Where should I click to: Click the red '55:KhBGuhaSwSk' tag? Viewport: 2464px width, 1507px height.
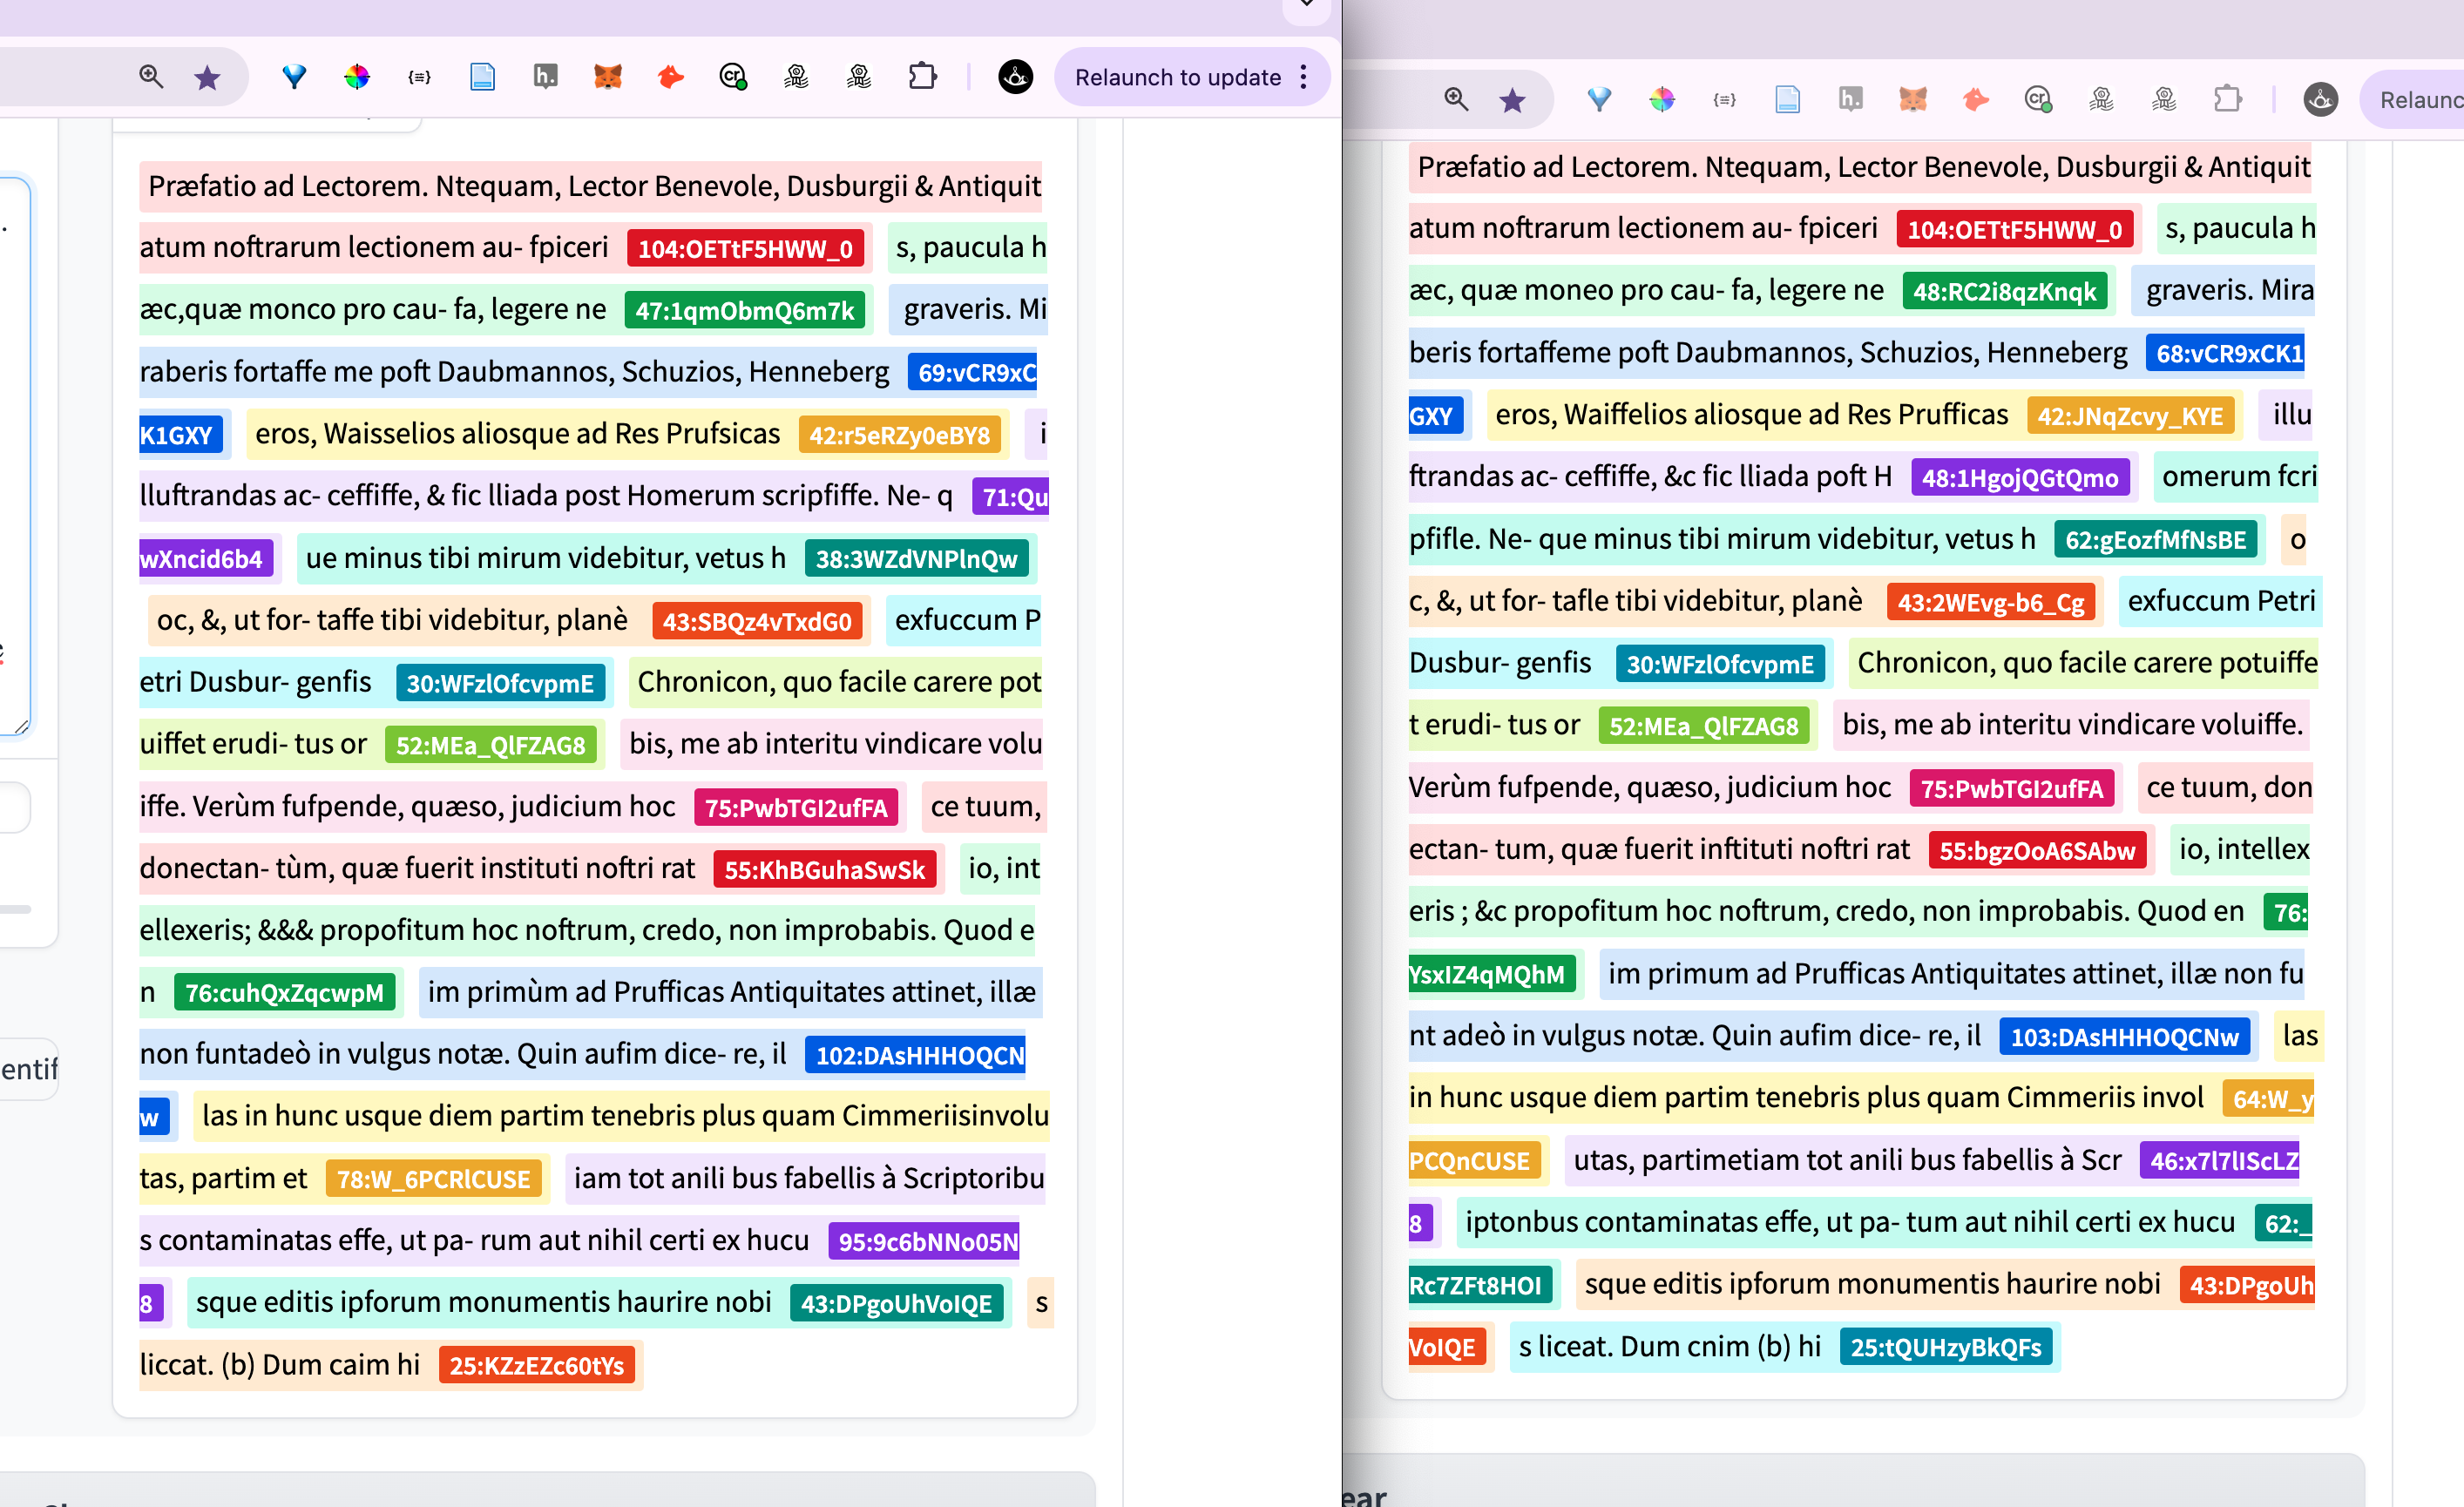(x=825, y=869)
